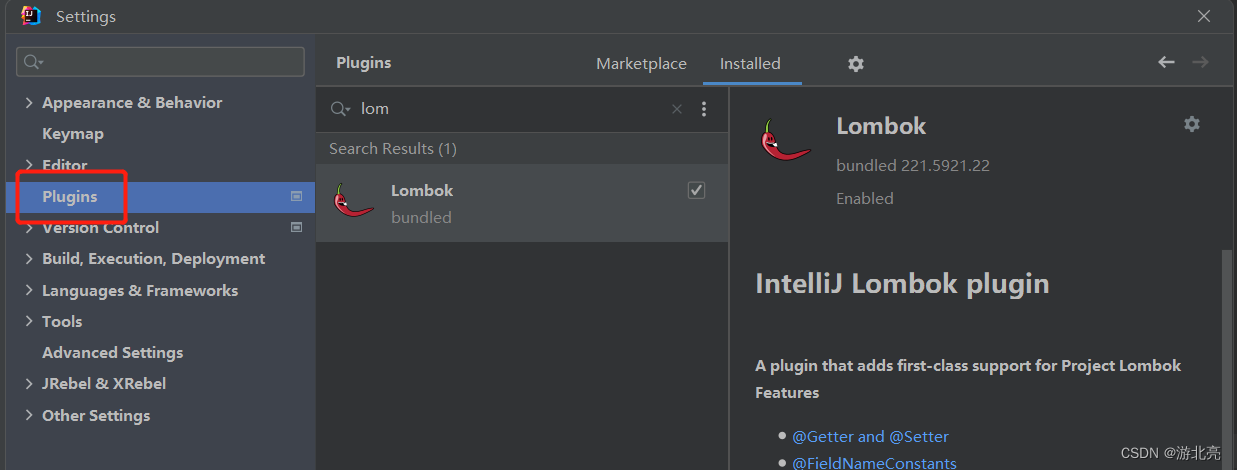Click the IntelliJ Lombok plugin heading
The height and width of the screenshot is (470, 1237).
902,284
